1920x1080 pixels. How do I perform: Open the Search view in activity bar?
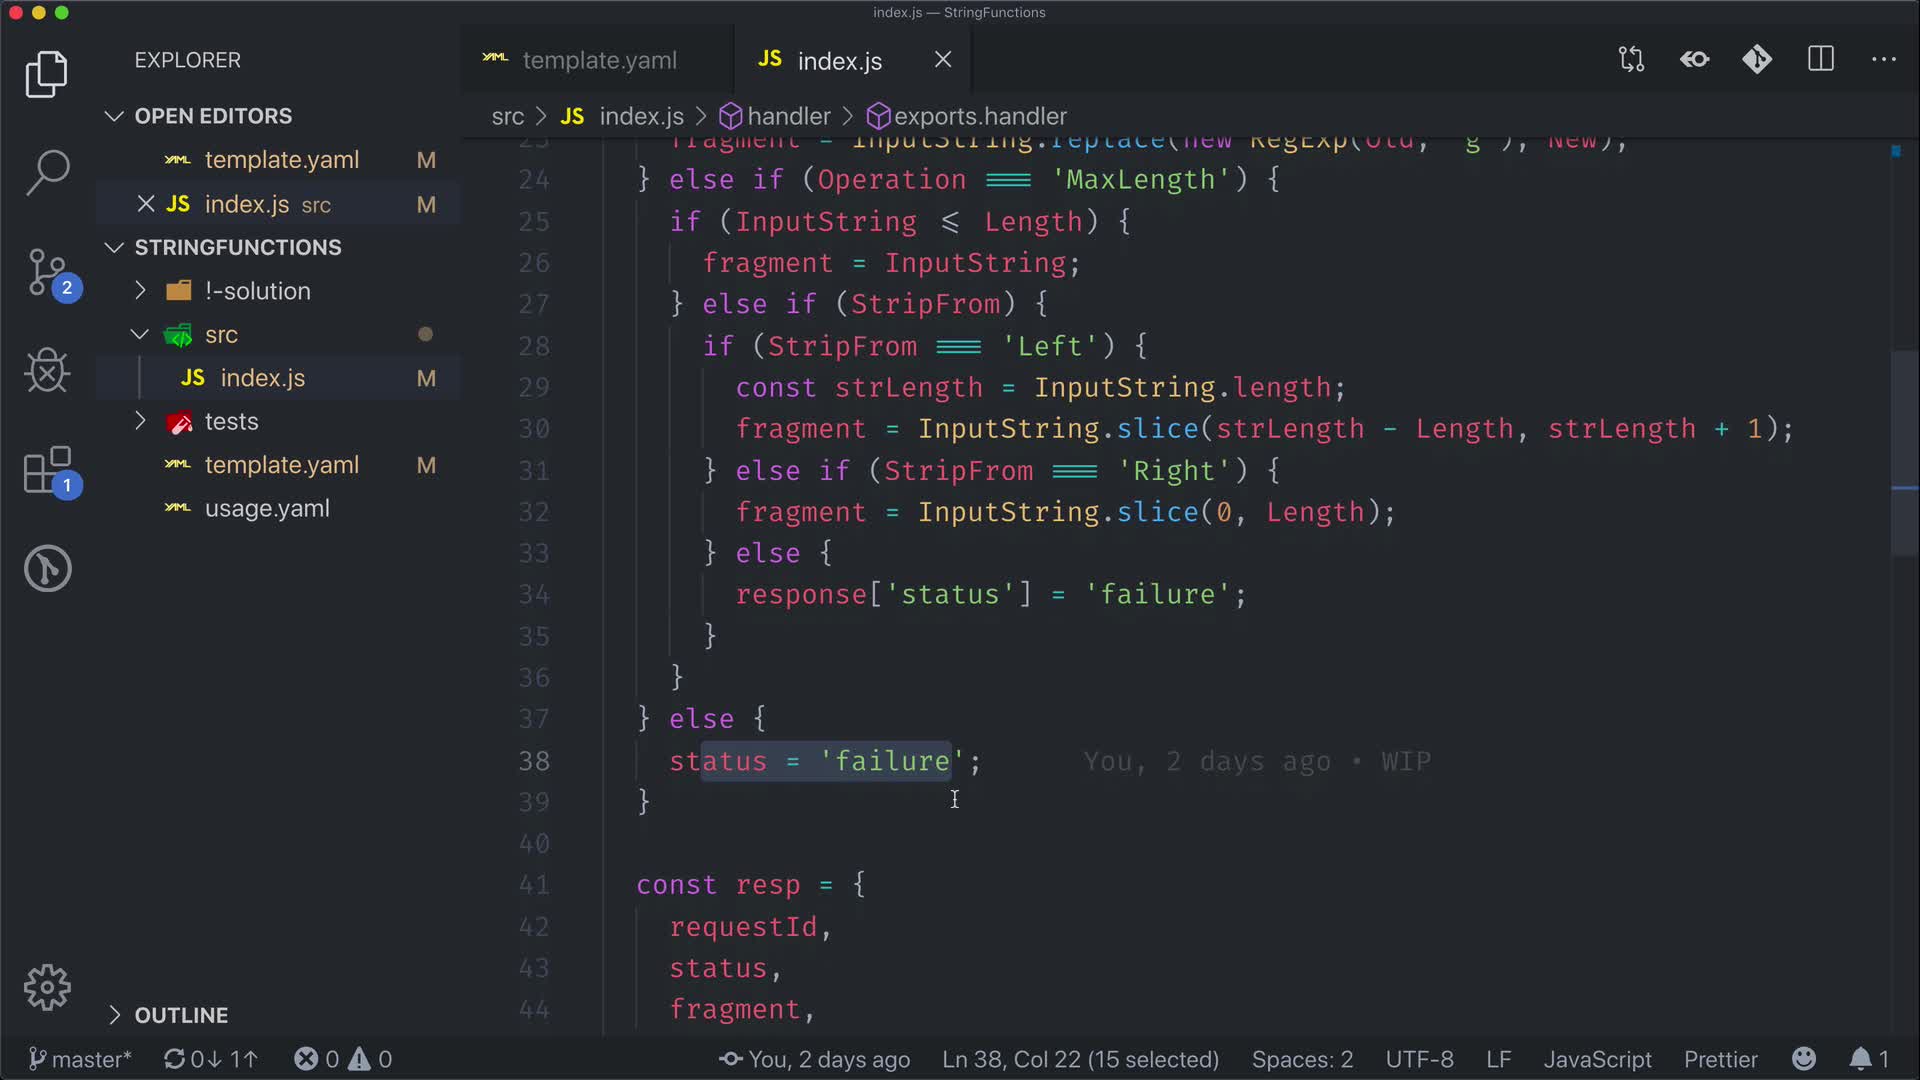pos(47,172)
